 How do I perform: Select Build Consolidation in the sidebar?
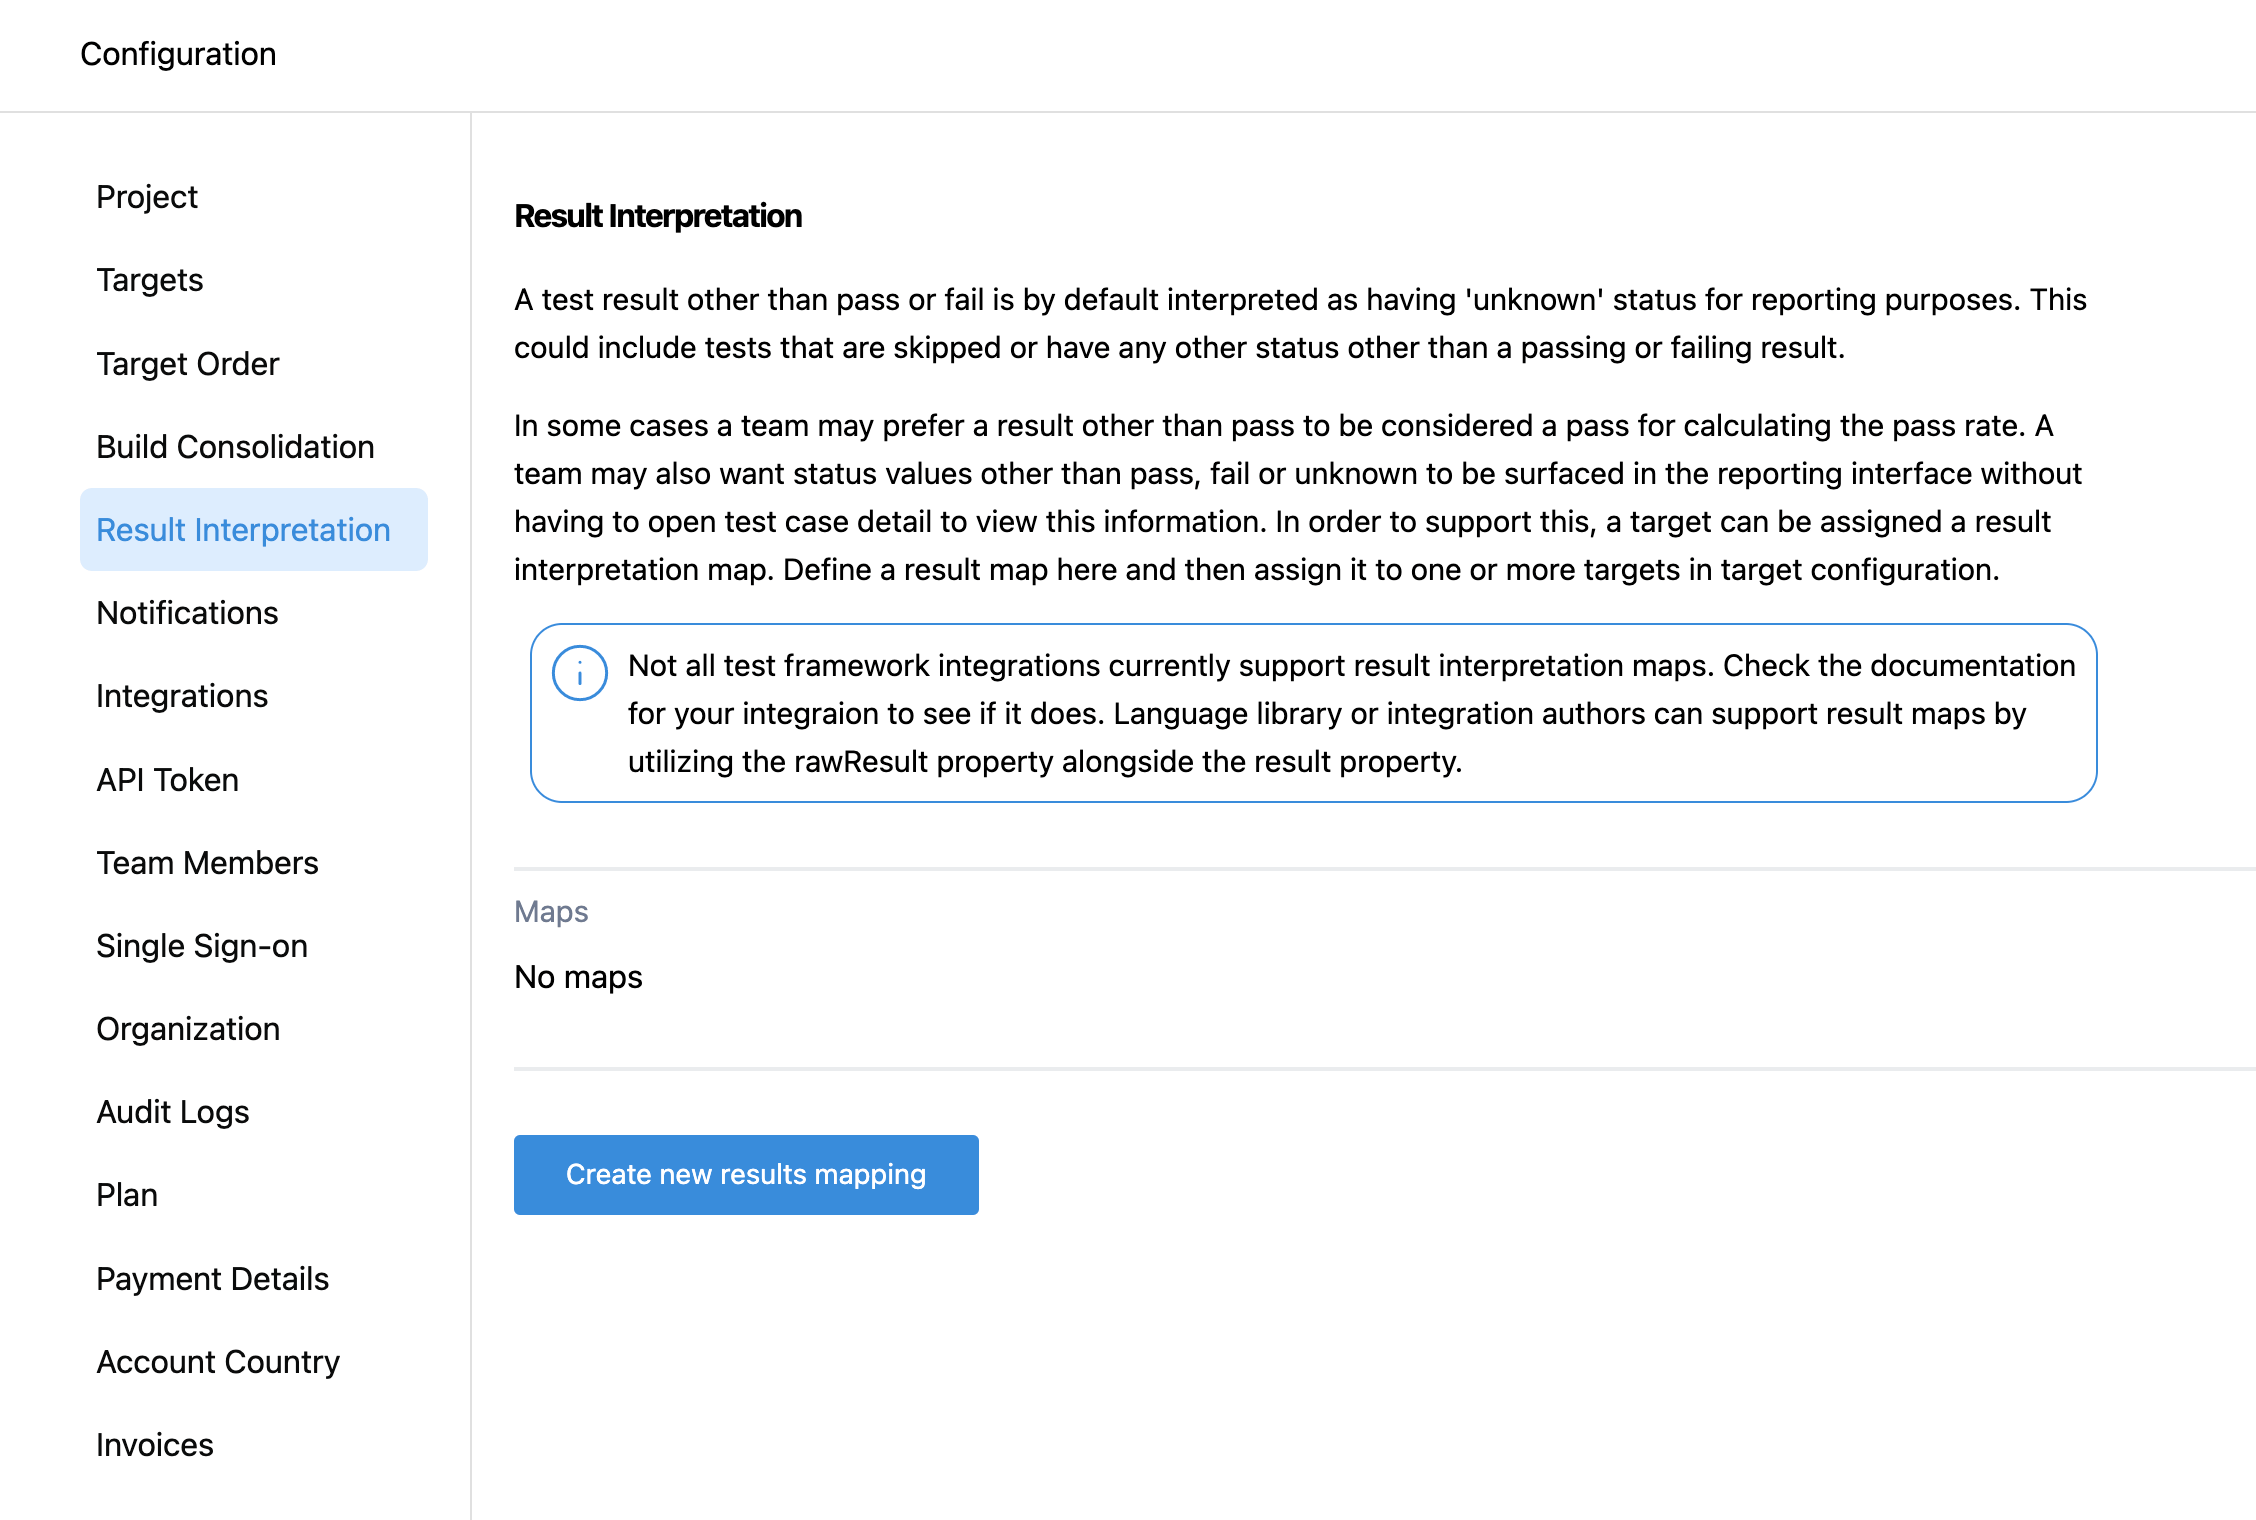(235, 447)
